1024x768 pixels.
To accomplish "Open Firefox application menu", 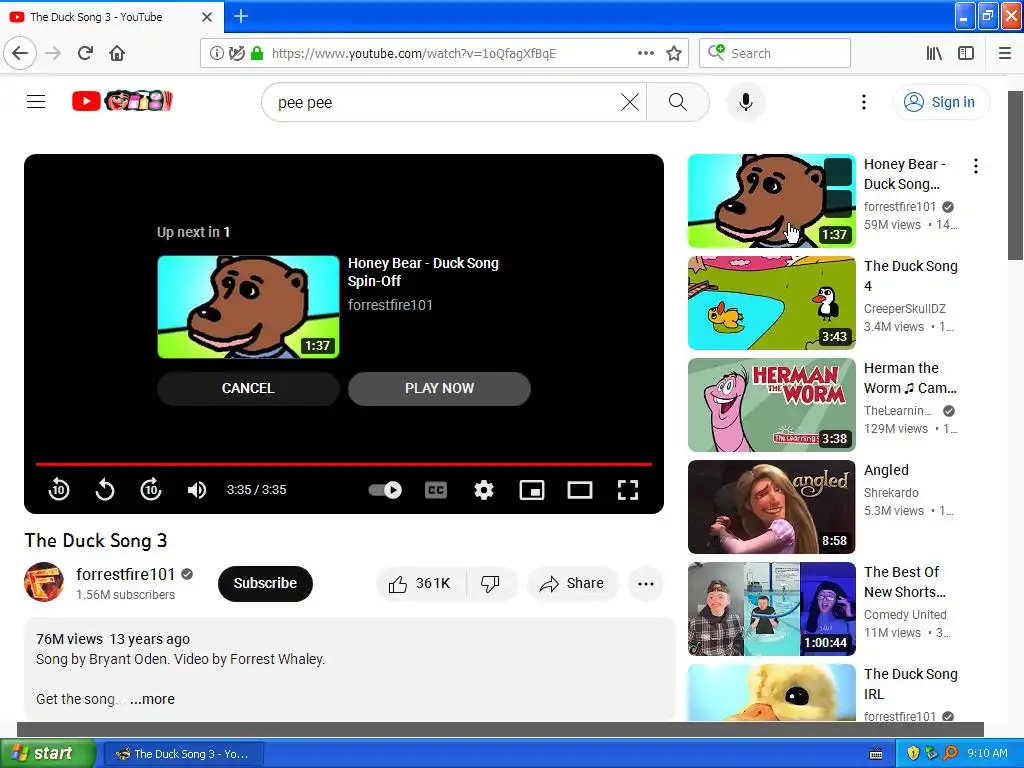I will (x=1005, y=53).
